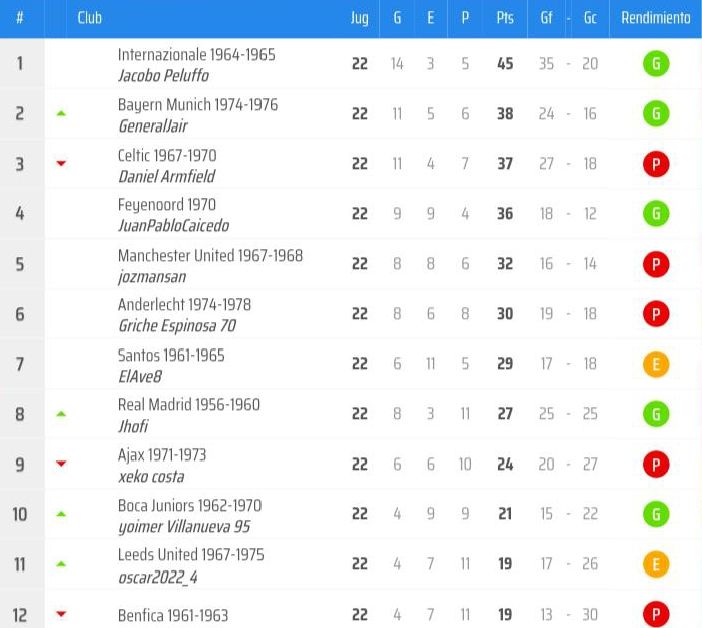Open Anderlecht 1974-1978 team page

click(x=184, y=305)
